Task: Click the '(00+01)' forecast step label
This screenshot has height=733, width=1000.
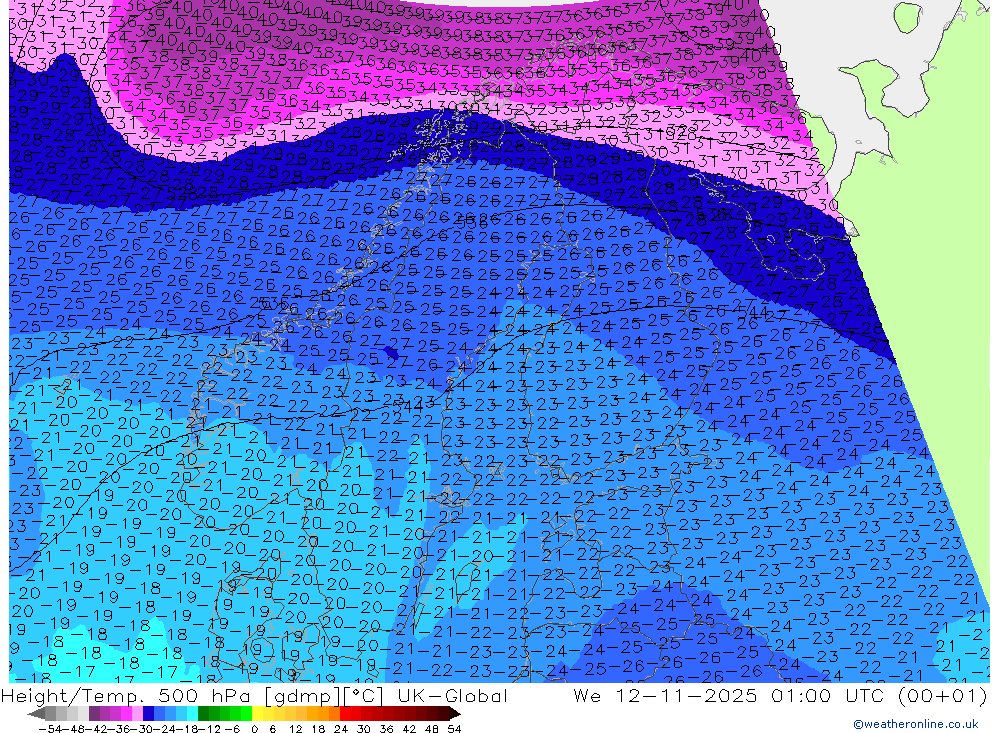Action: (x=942, y=695)
